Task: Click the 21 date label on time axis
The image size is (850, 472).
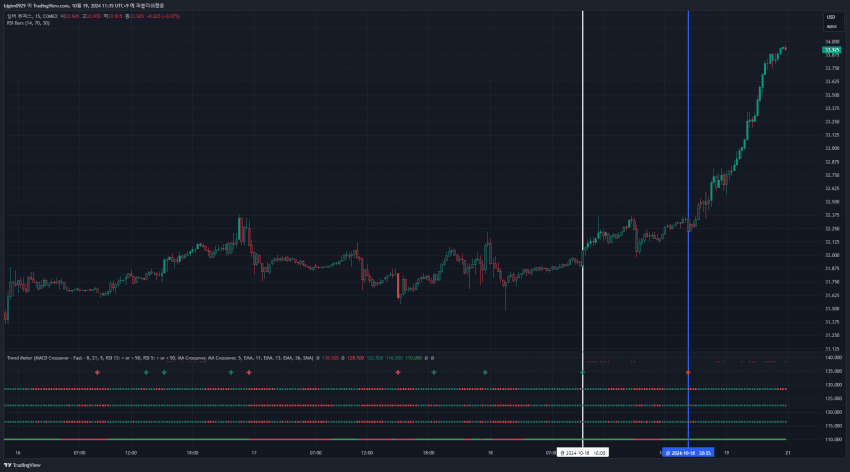Action: (x=787, y=452)
